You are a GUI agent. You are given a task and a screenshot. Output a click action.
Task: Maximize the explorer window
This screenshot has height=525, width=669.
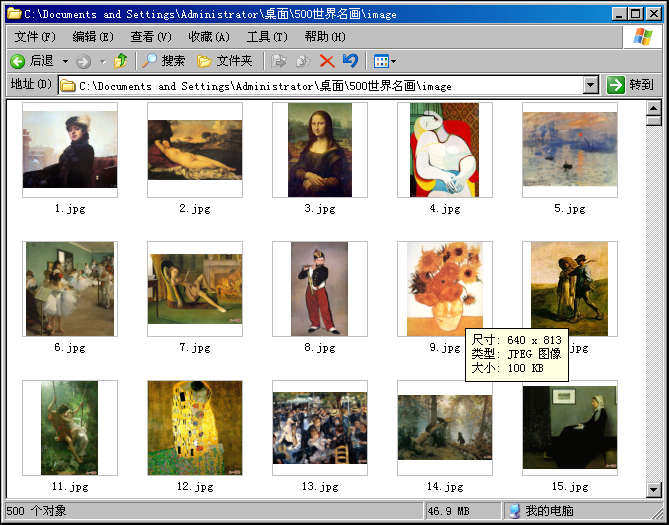tap(636, 14)
